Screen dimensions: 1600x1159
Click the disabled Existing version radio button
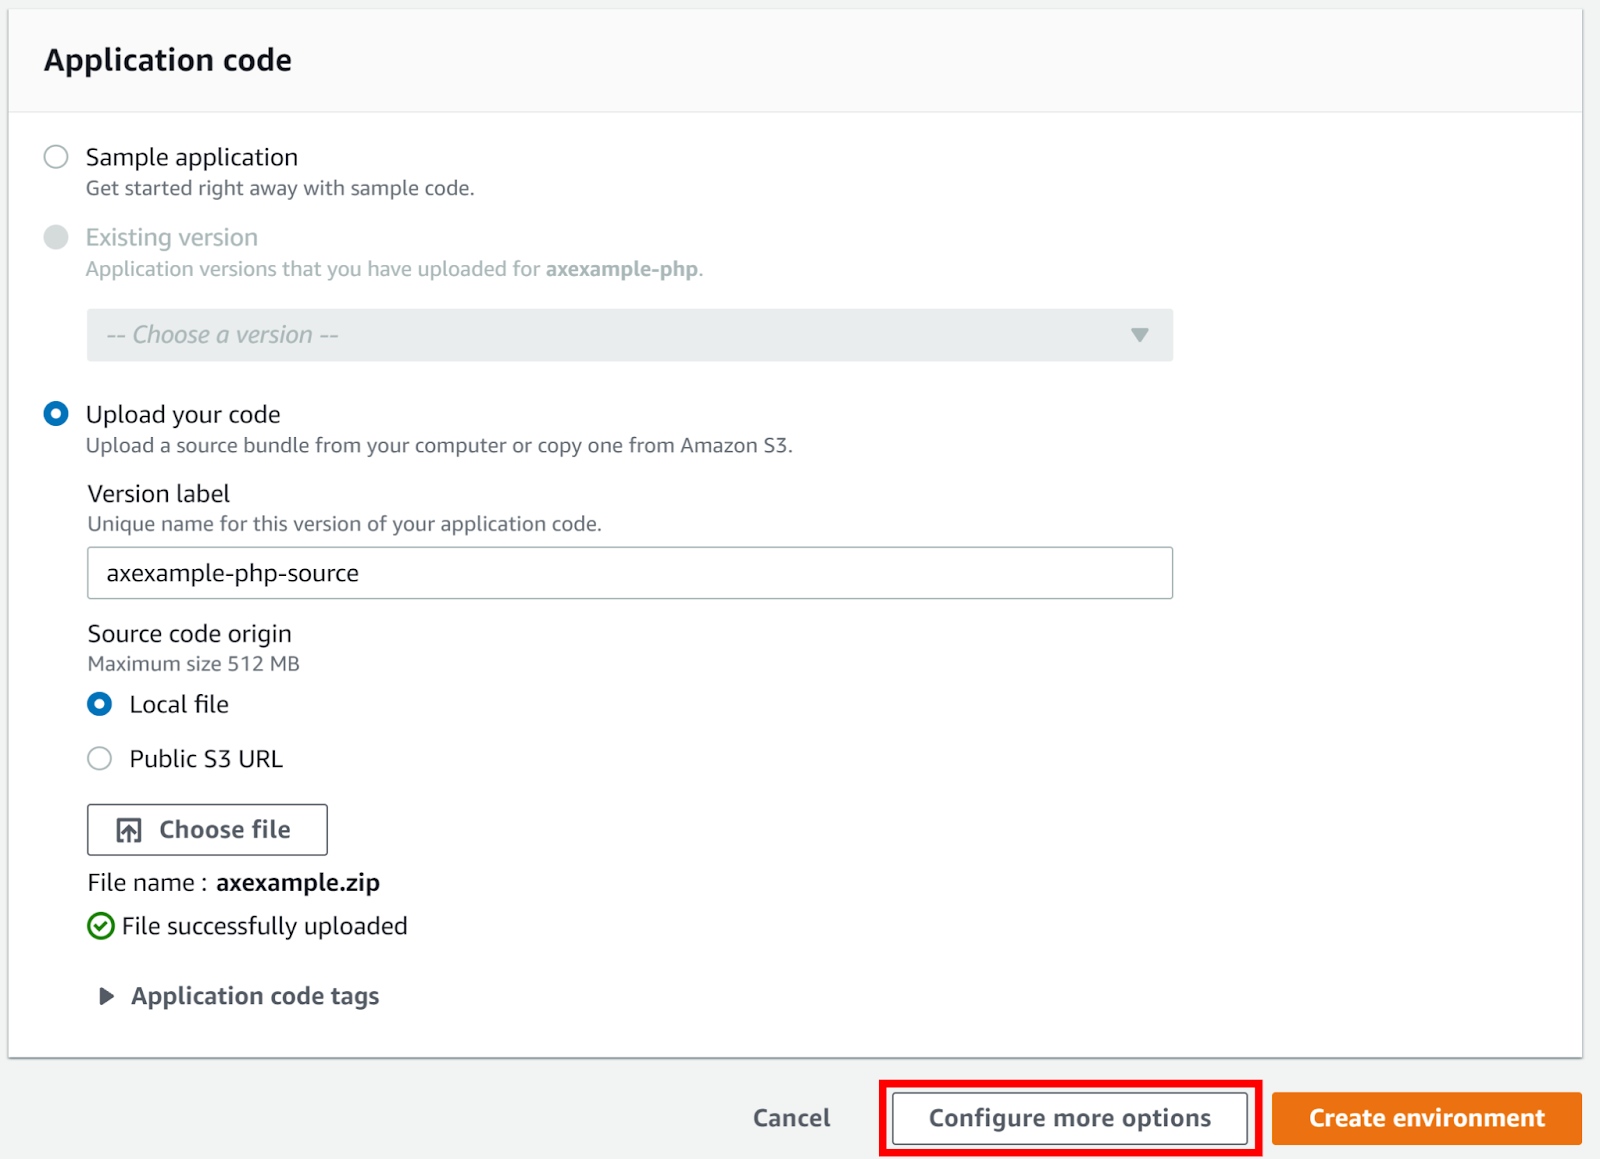tap(56, 237)
